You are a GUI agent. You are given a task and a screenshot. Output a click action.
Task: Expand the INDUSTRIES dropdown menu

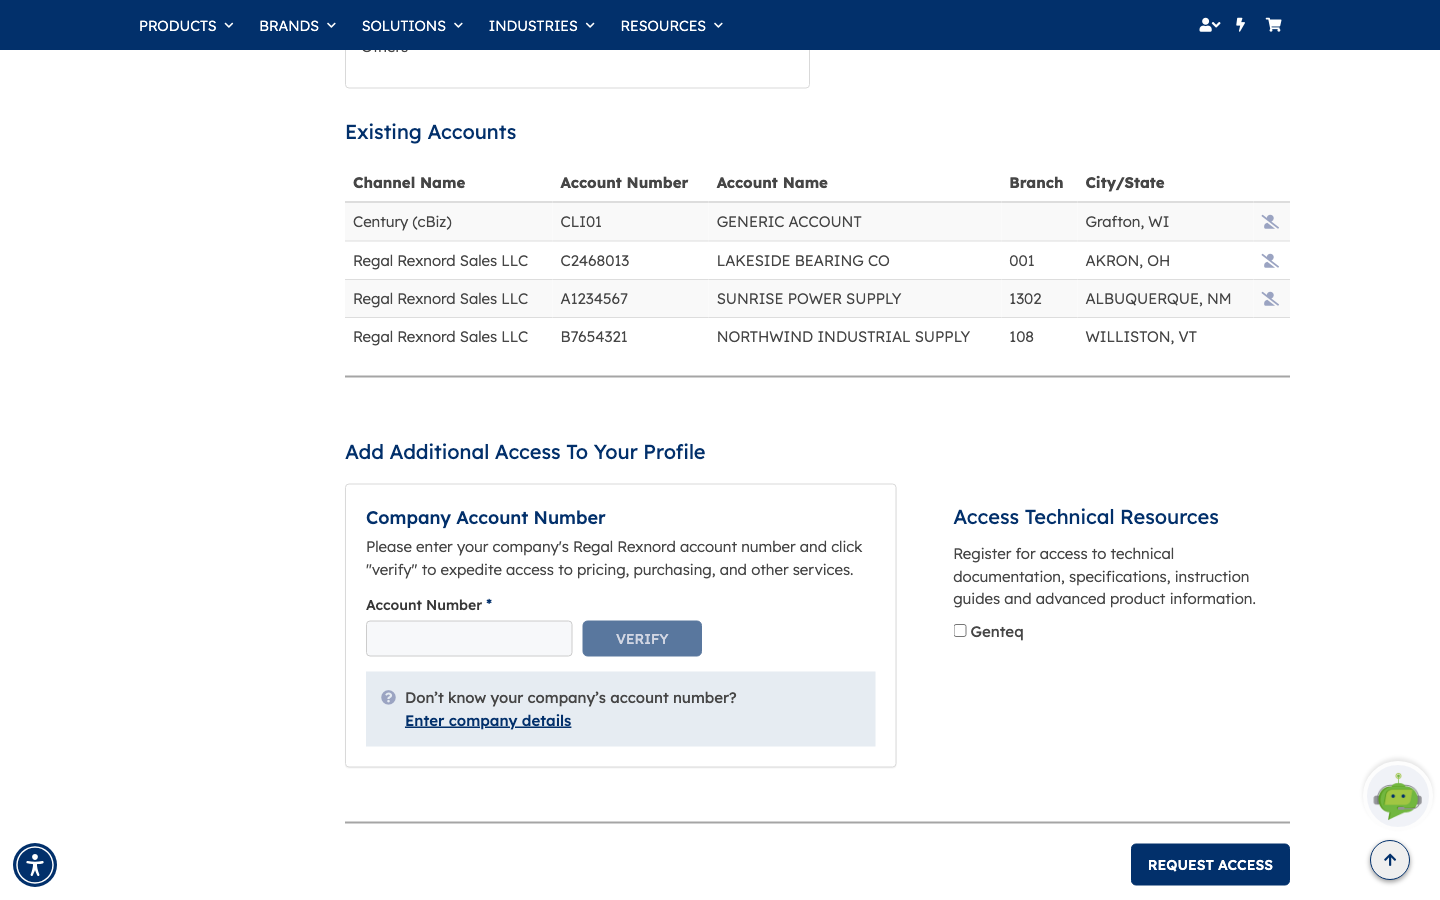tap(541, 25)
